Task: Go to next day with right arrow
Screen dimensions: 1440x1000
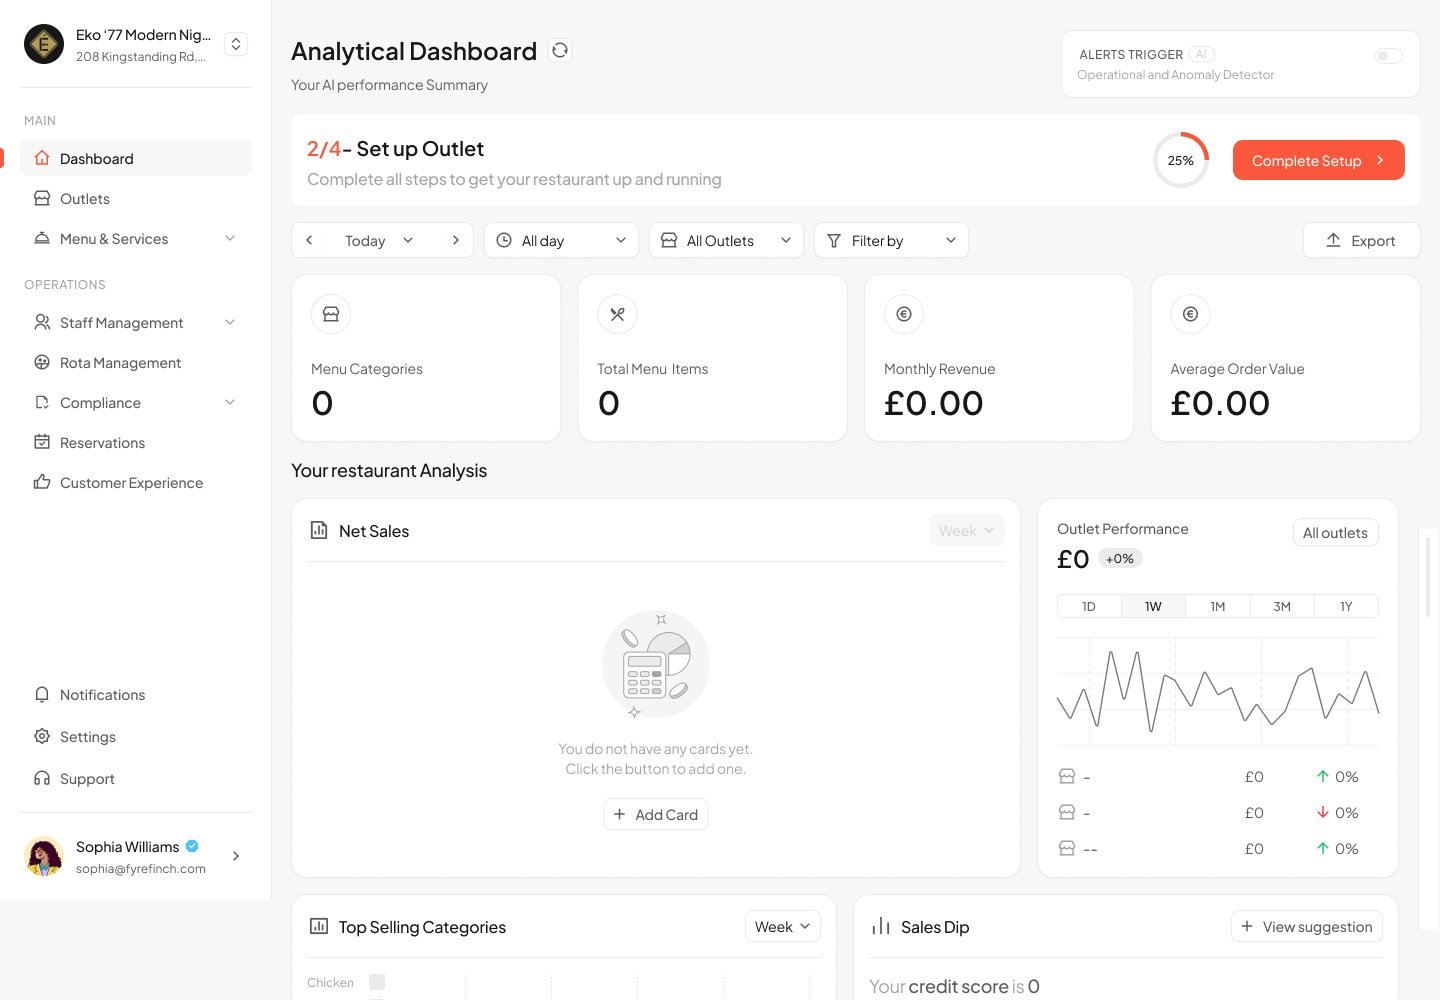Action: [x=455, y=240]
